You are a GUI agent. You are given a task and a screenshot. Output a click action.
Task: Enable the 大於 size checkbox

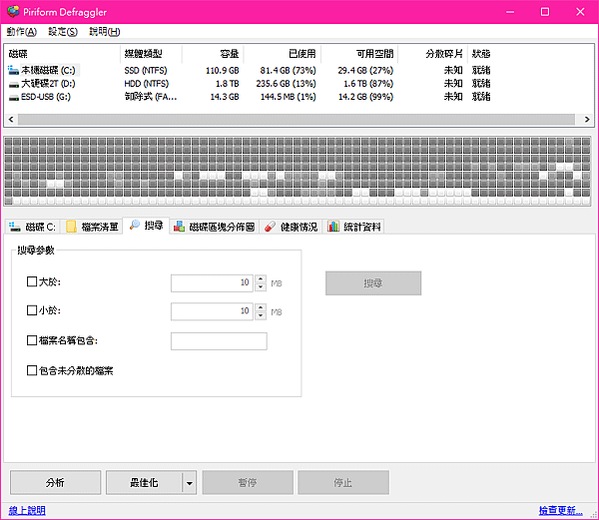pyautogui.click(x=32, y=282)
